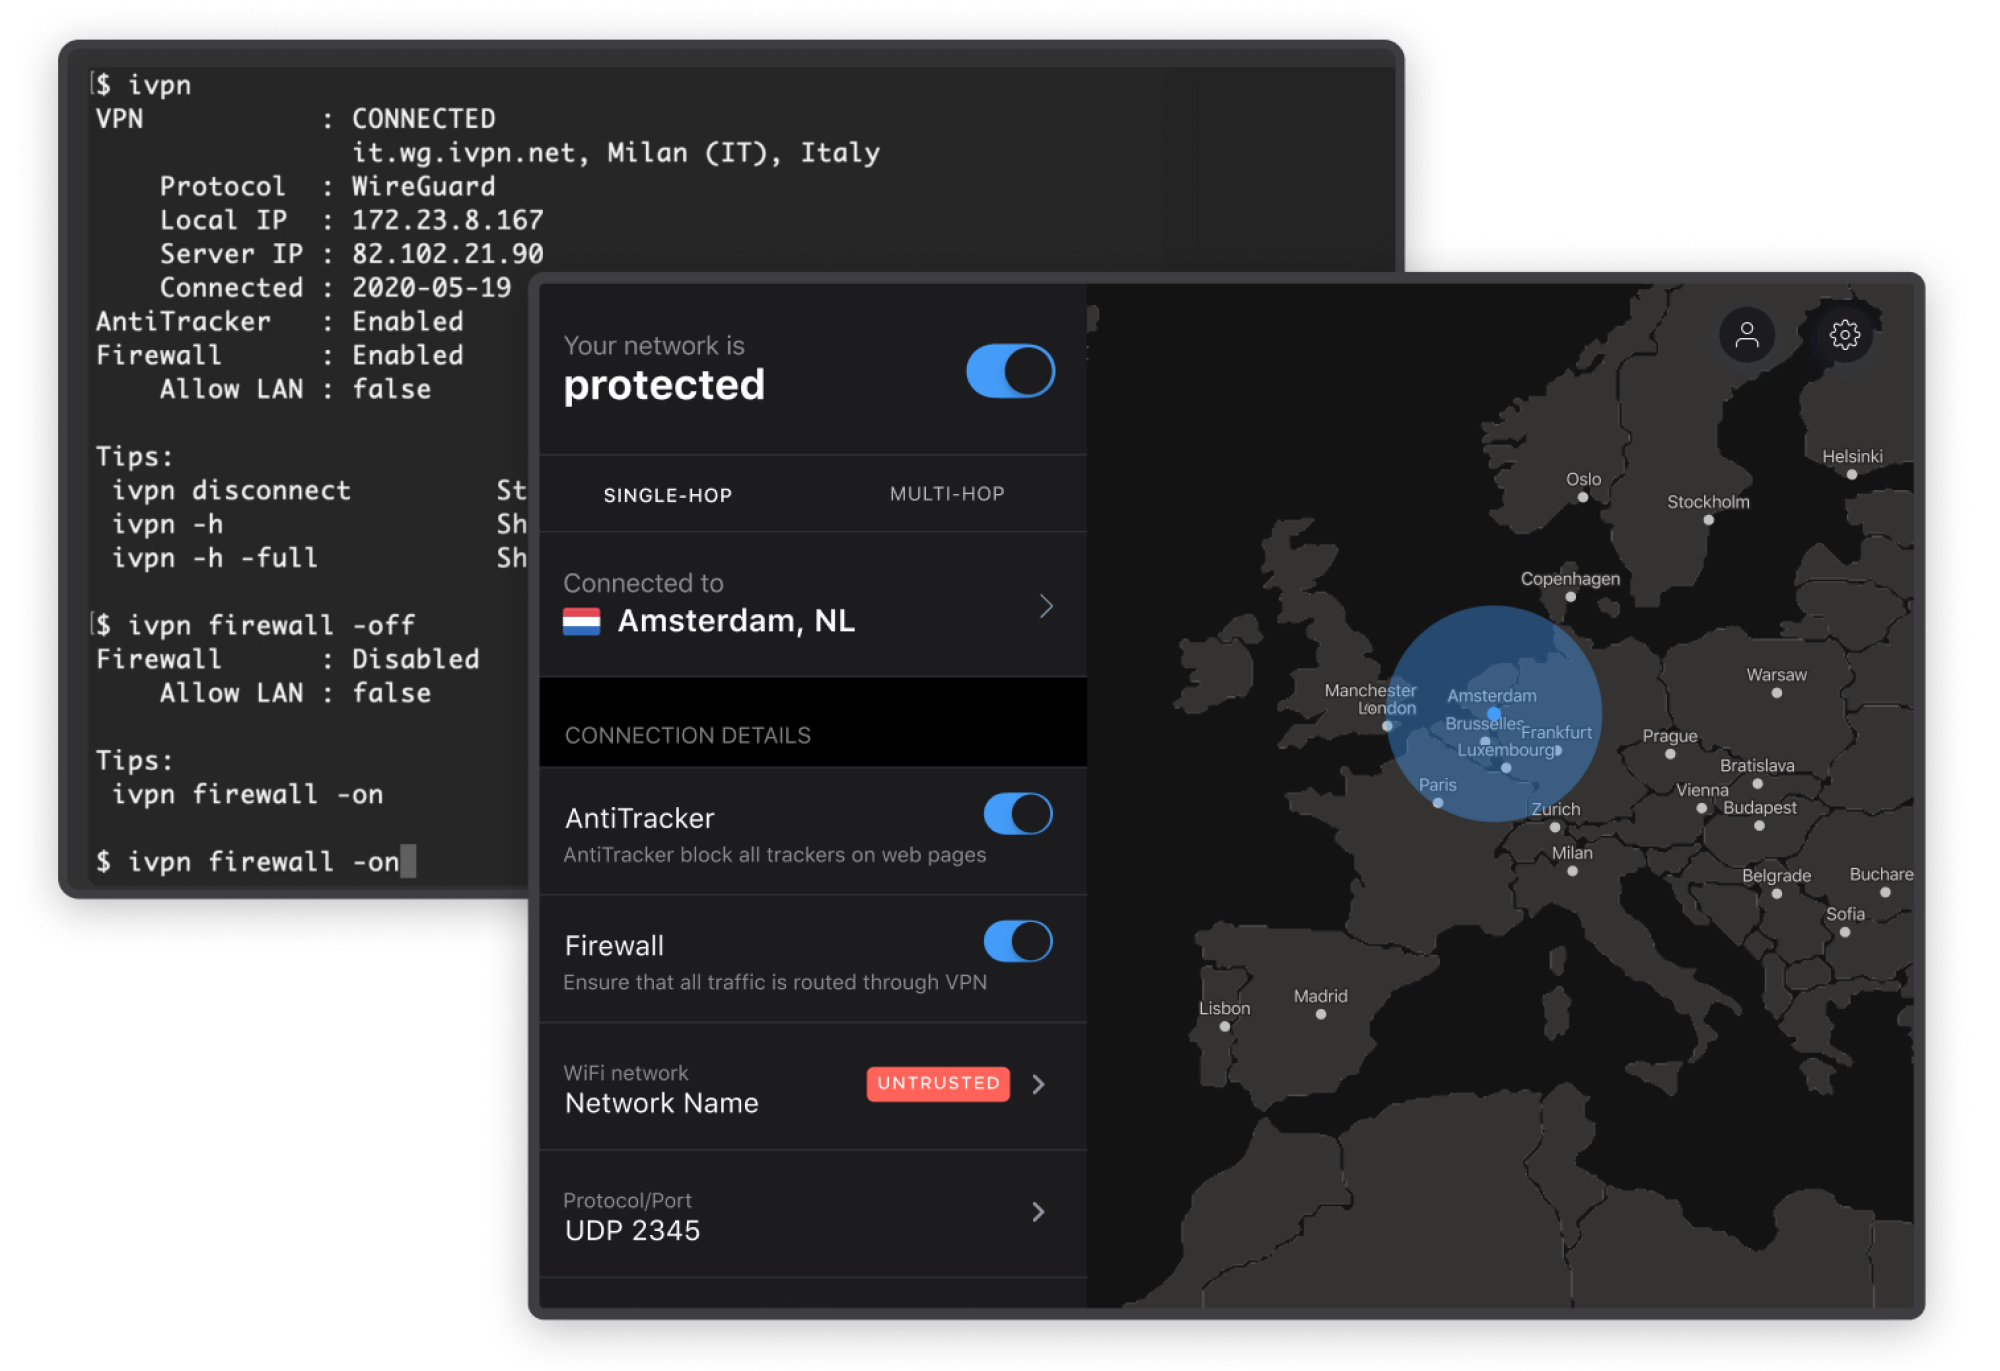Select the Budapest map marker

1759,826
